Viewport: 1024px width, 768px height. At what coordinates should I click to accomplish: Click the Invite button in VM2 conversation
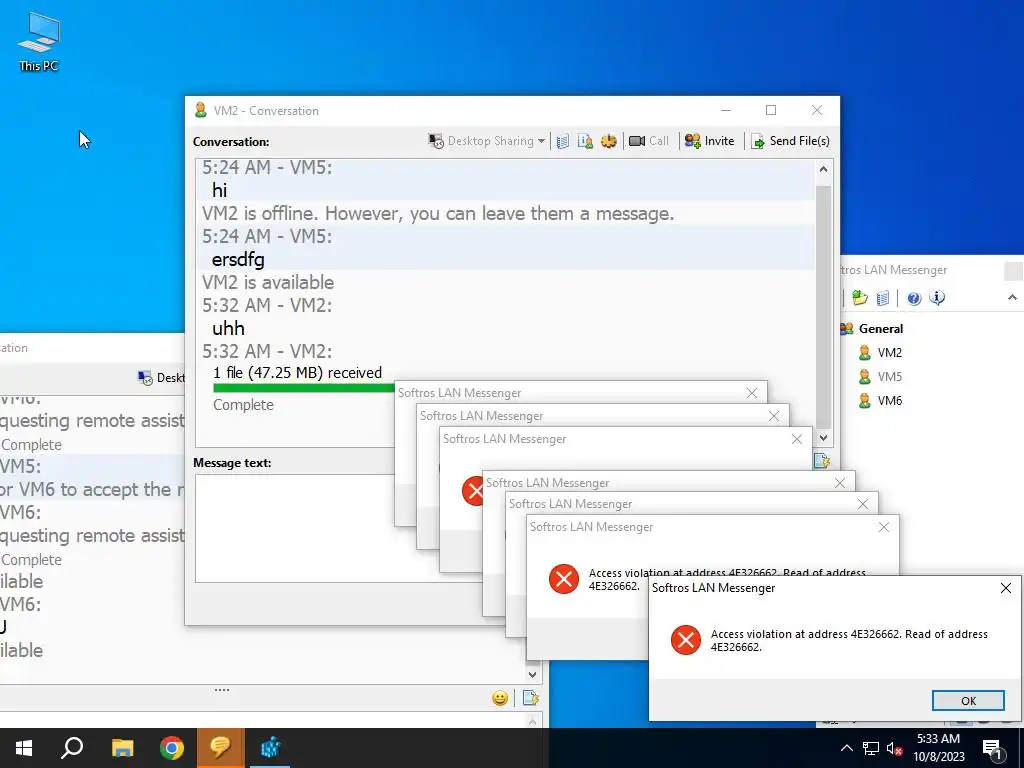pos(709,141)
